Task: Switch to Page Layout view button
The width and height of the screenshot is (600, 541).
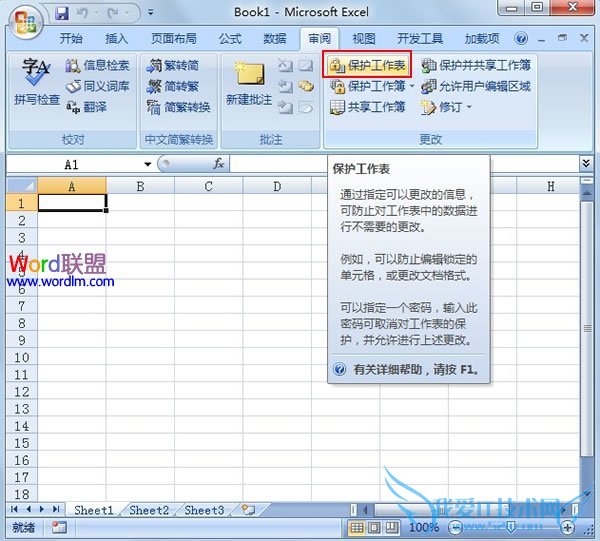Action: [x=374, y=528]
